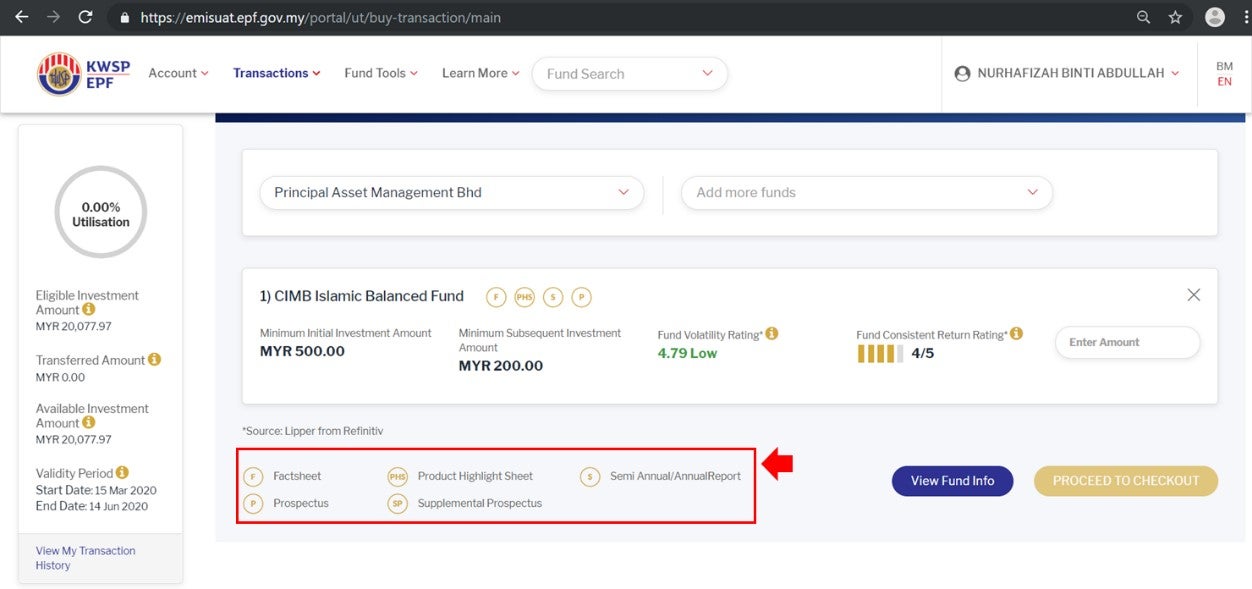The image size is (1252, 589).
Task: Open the Learn More menu
Action: click(x=481, y=73)
